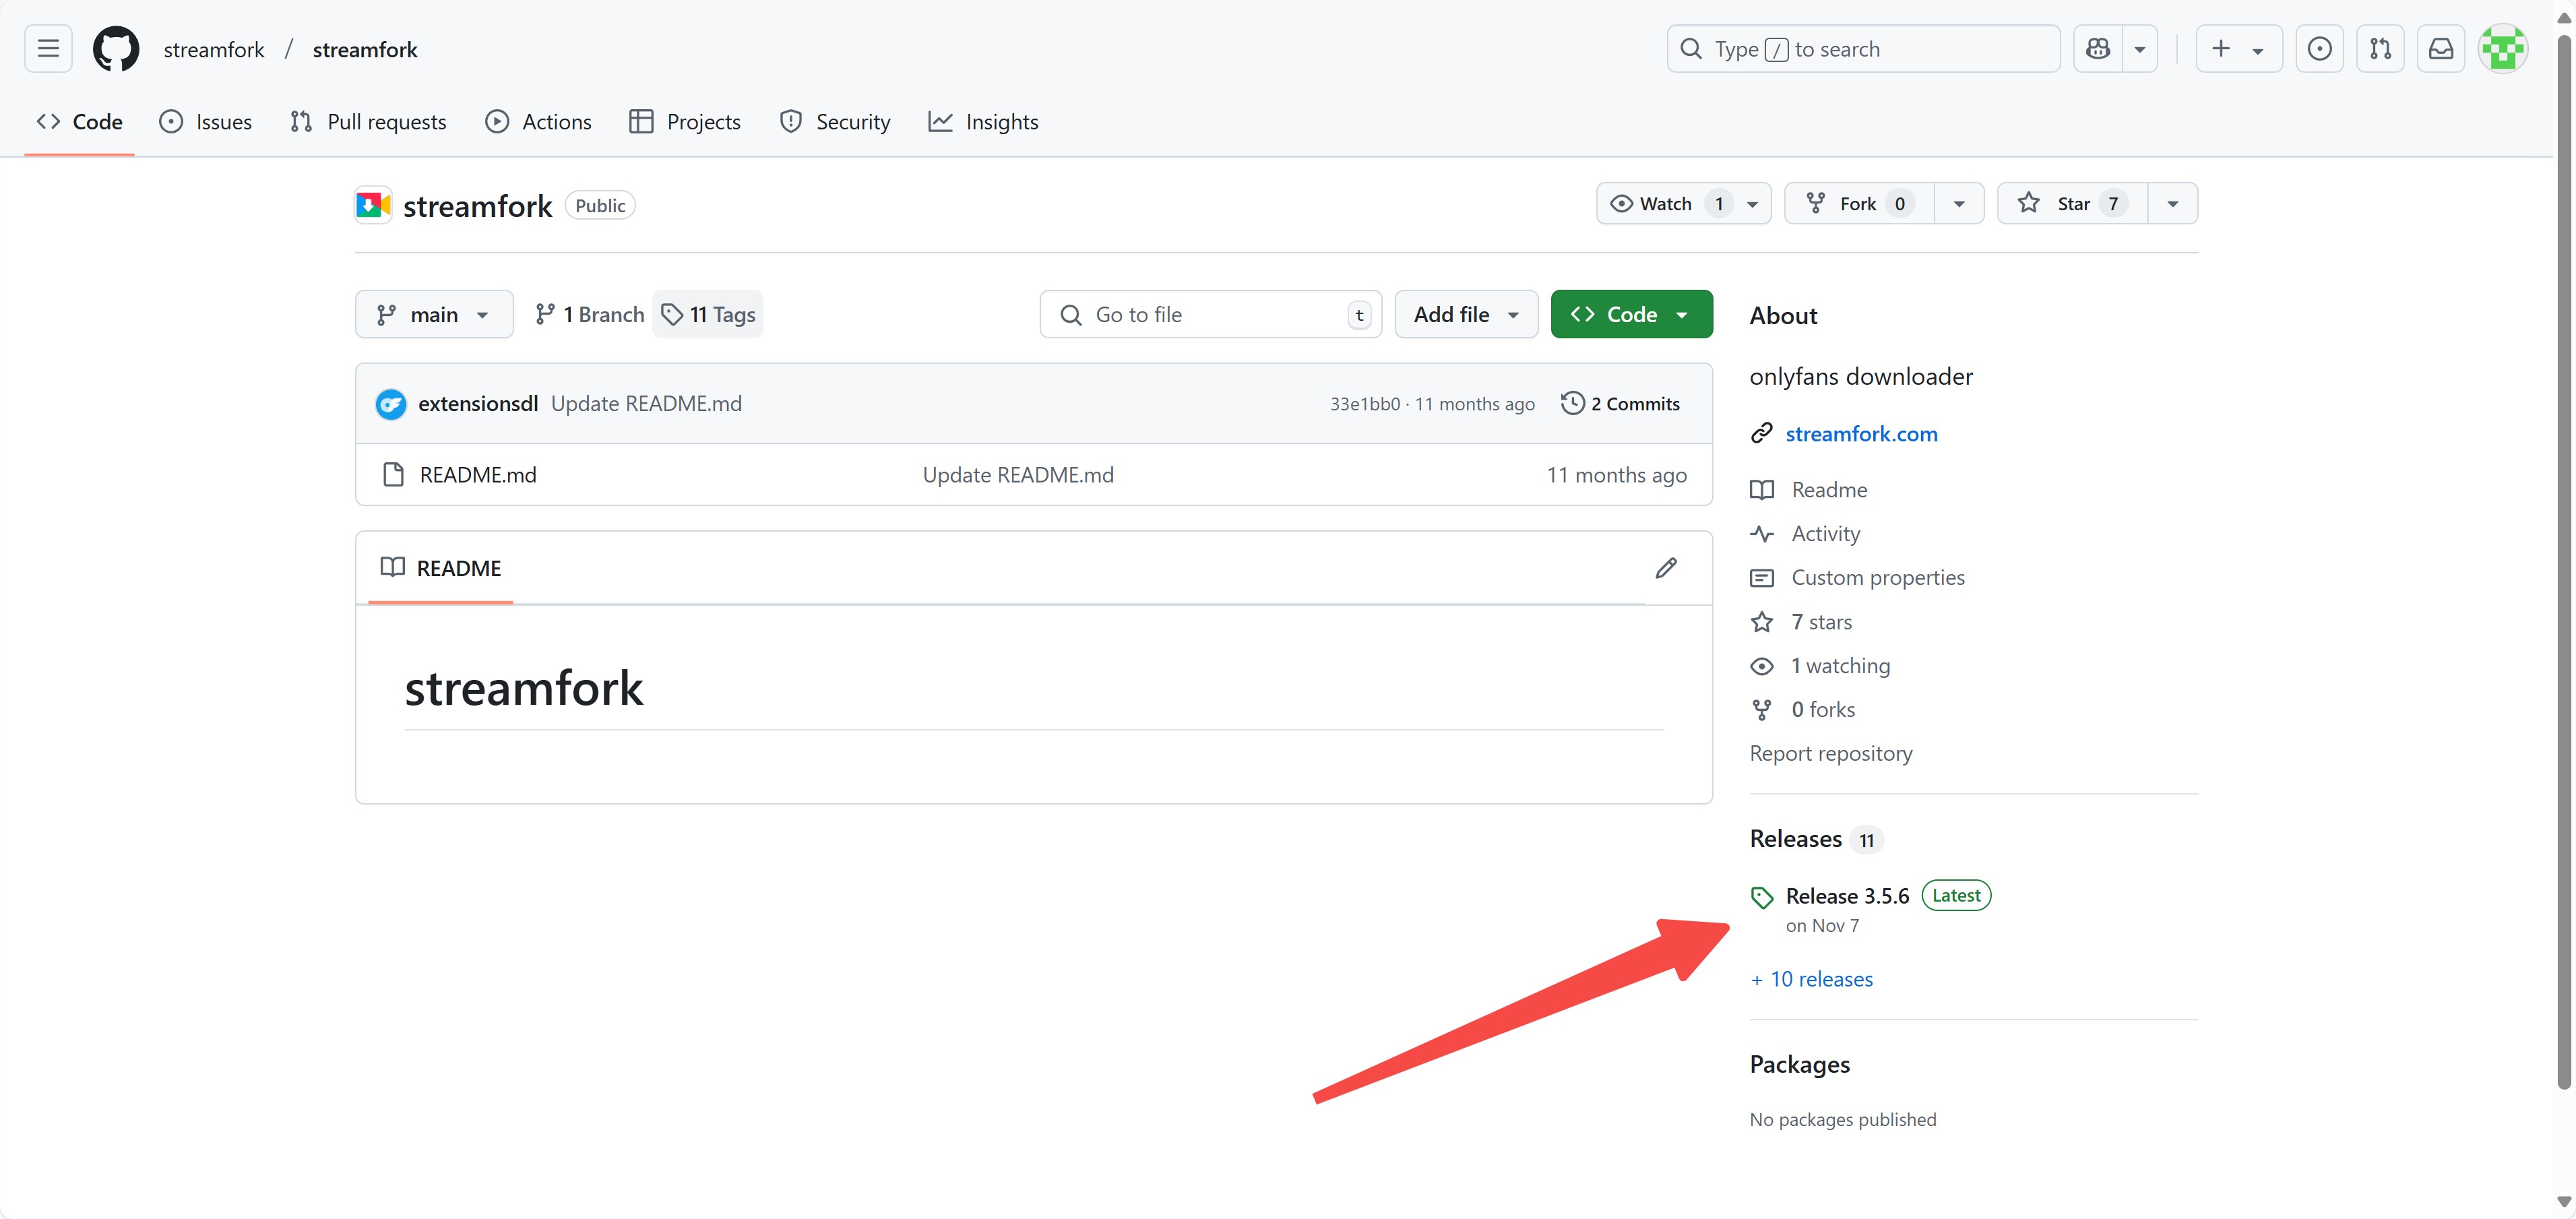
Task: Open the user avatar menu
Action: click(2503, 49)
